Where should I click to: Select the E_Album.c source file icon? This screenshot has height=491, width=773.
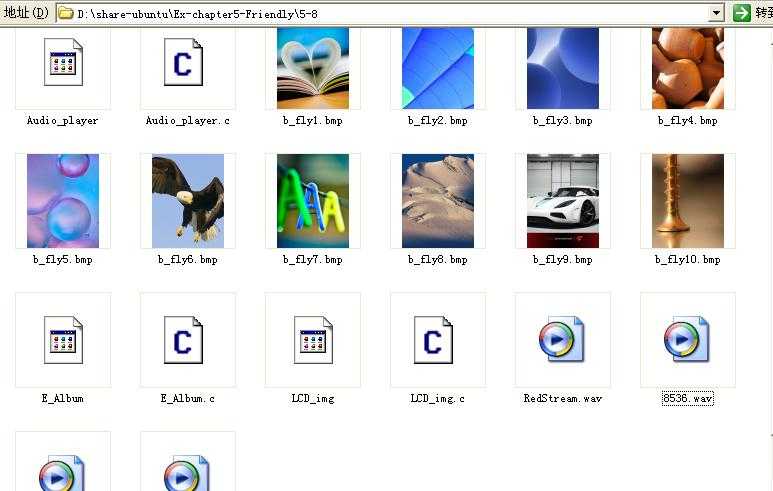183,340
